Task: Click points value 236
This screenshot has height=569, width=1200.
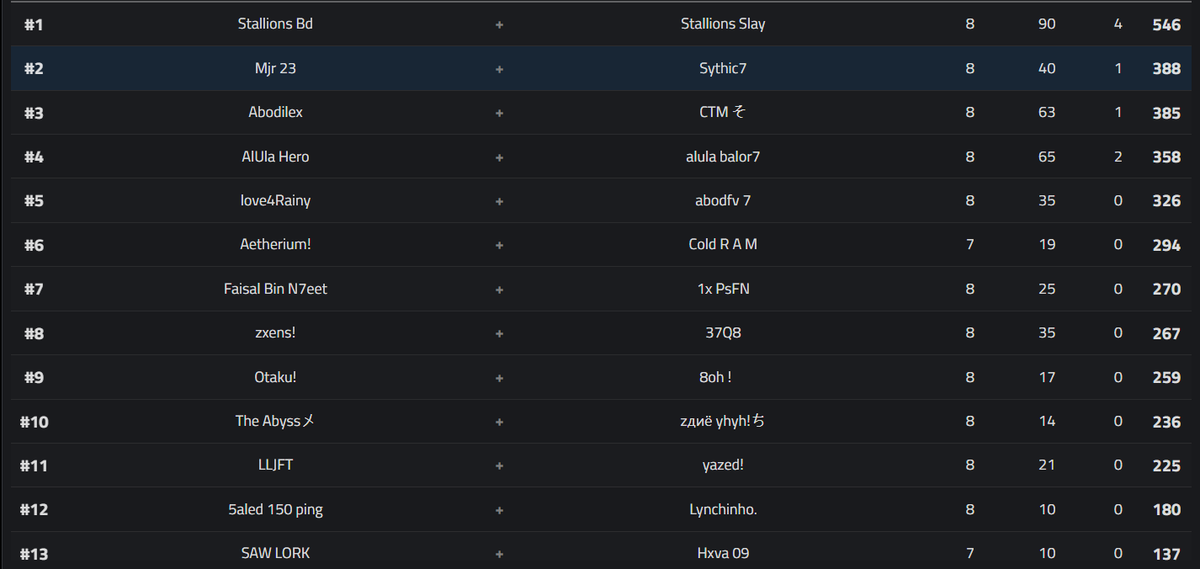Action: coord(1166,422)
